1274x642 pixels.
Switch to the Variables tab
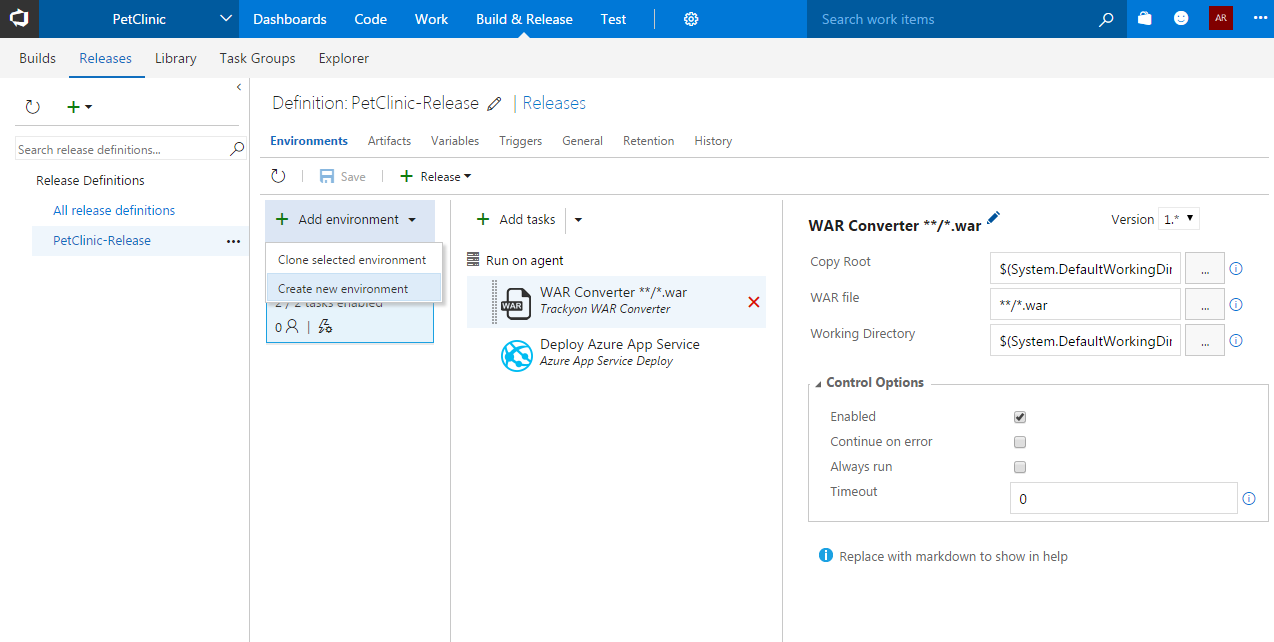coord(455,141)
